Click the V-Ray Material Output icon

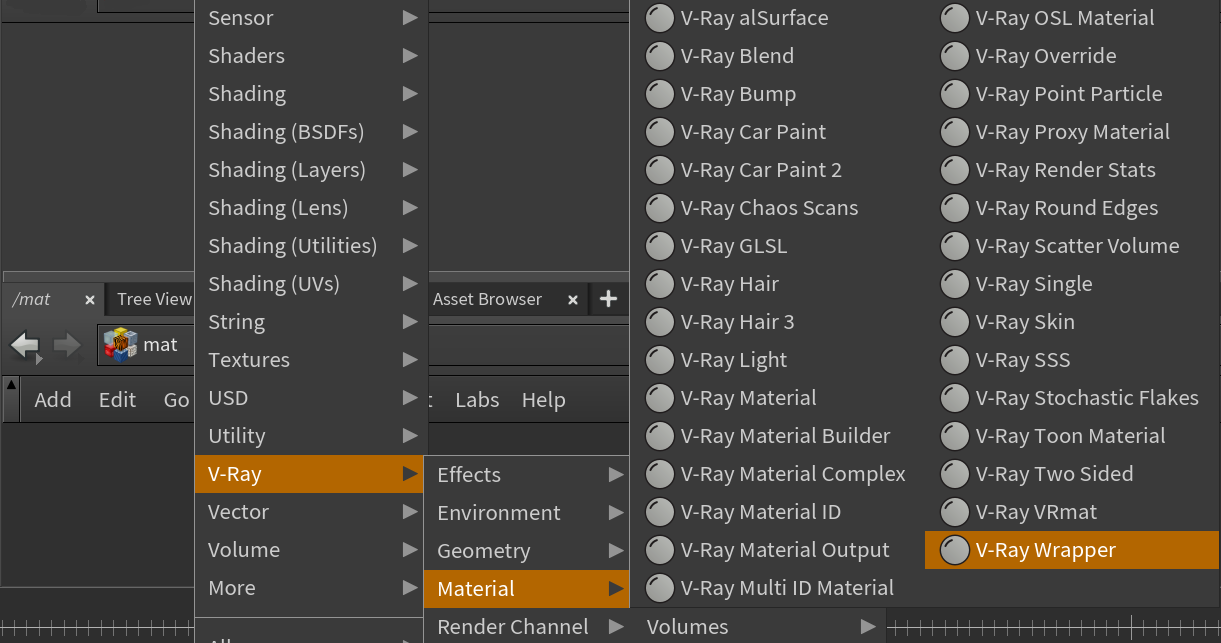pos(659,550)
